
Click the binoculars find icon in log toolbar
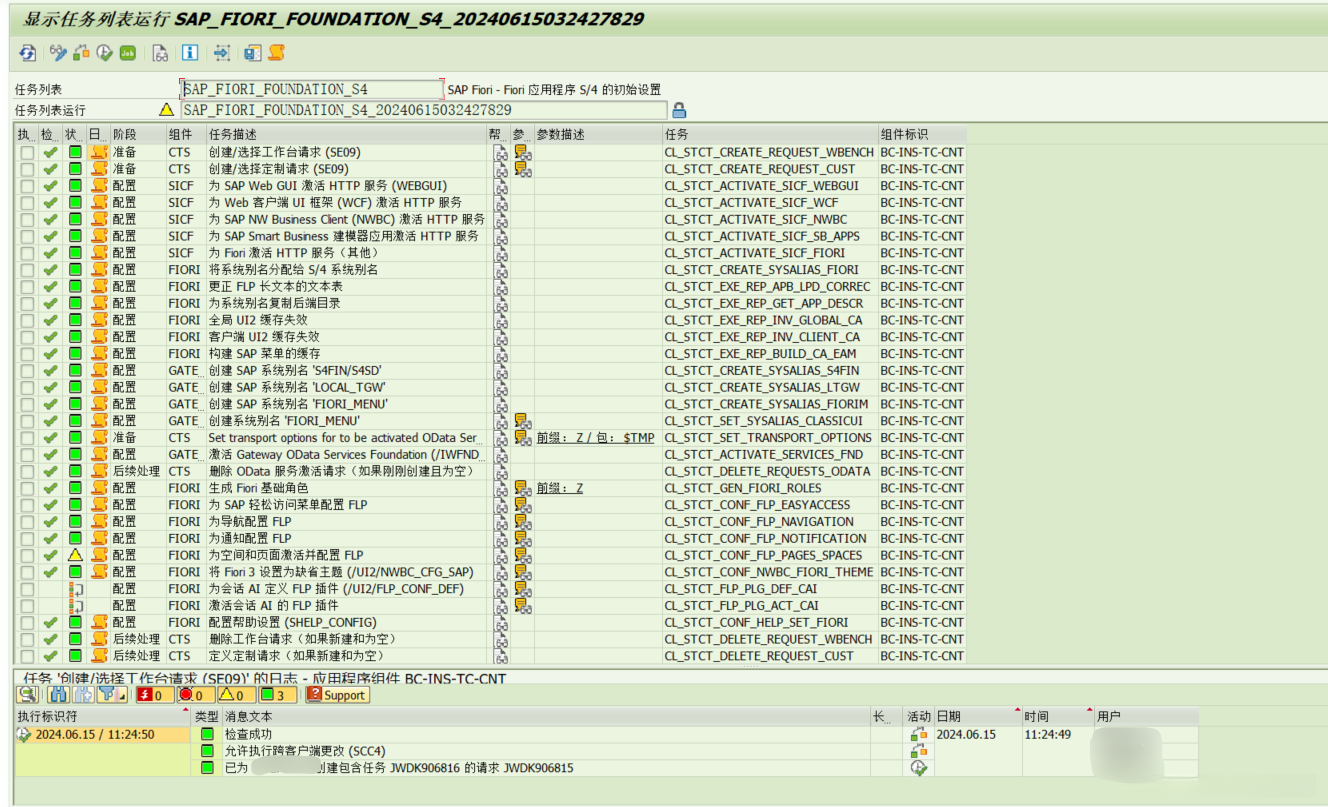click(x=58, y=695)
